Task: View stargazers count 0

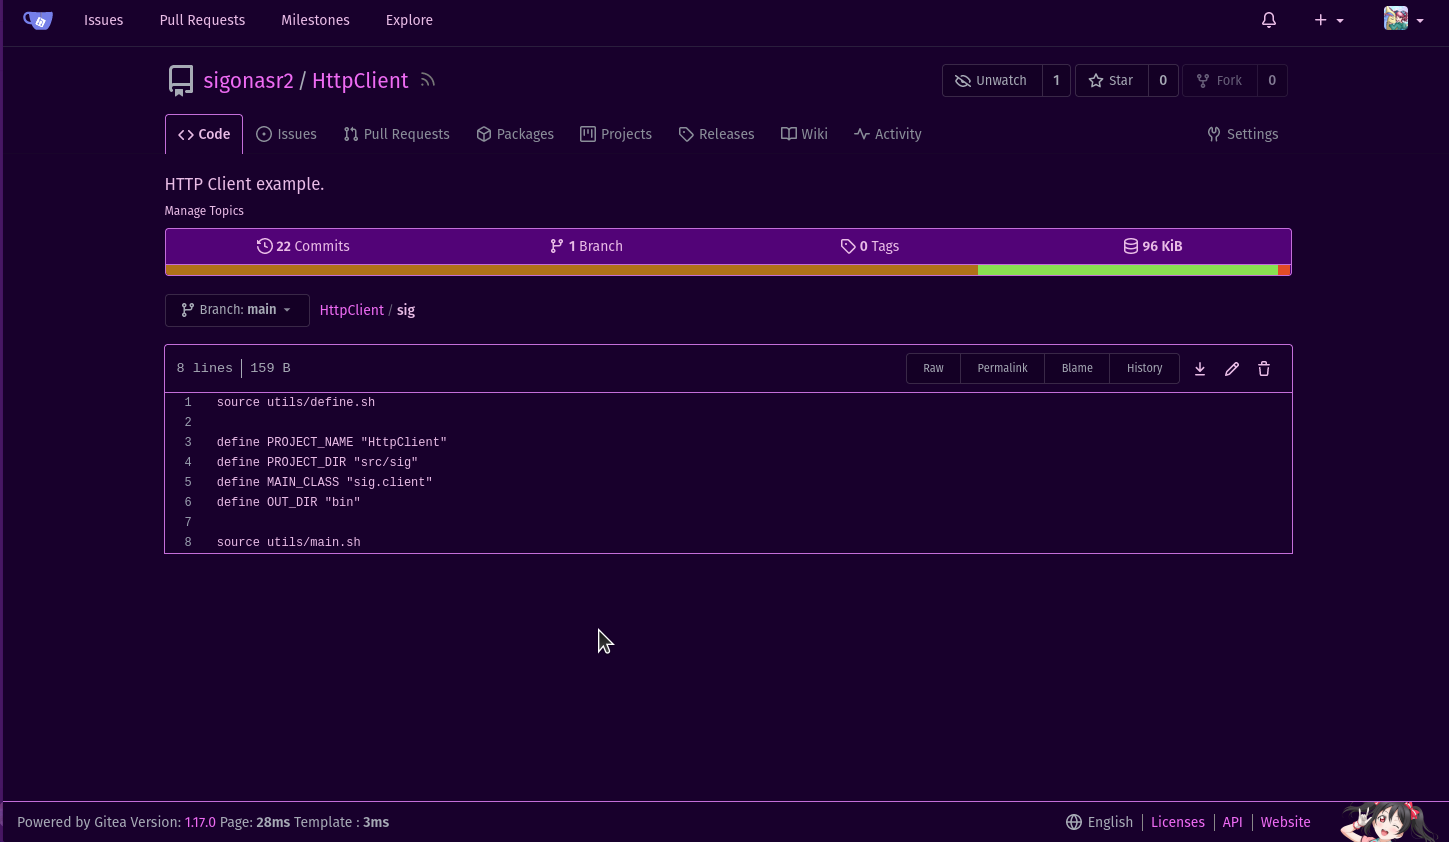Action: [x=1163, y=81]
